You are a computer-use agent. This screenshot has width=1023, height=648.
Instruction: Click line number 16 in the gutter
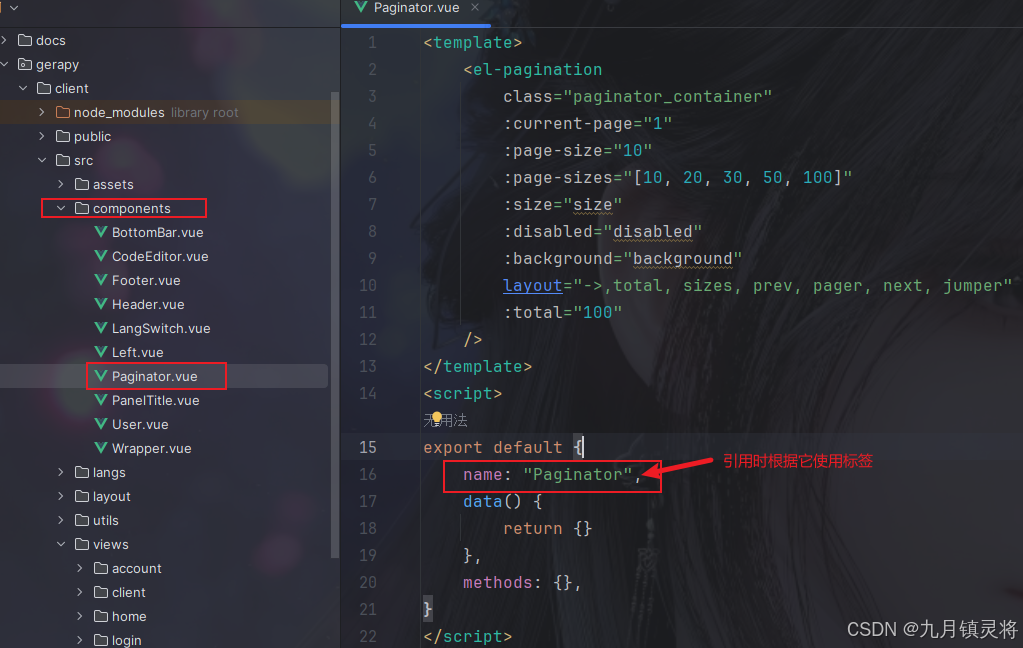(368, 474)
